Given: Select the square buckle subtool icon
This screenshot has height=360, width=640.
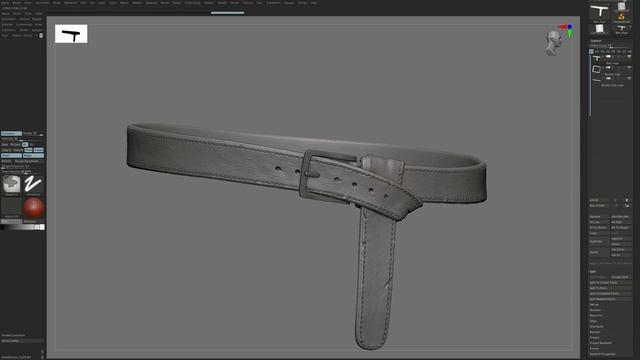Looking at the screenshot, I should 596,69.
